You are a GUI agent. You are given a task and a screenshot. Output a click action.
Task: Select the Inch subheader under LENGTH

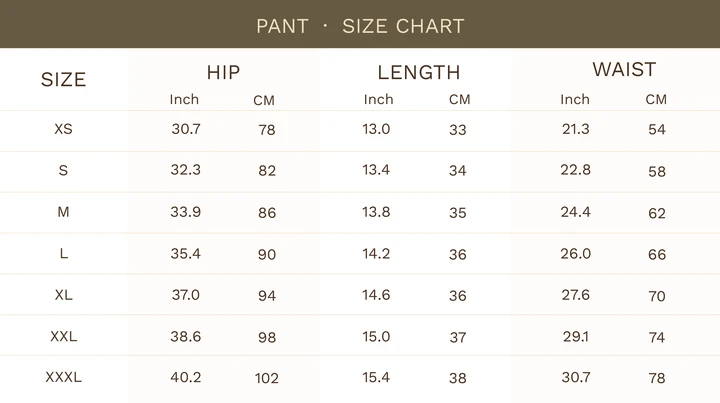(378, 99)
